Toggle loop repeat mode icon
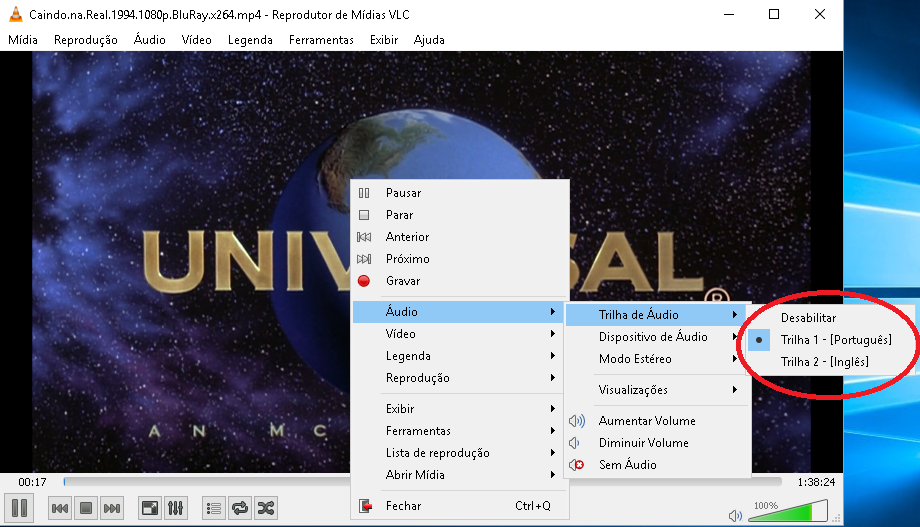 [x=240, y=508]
